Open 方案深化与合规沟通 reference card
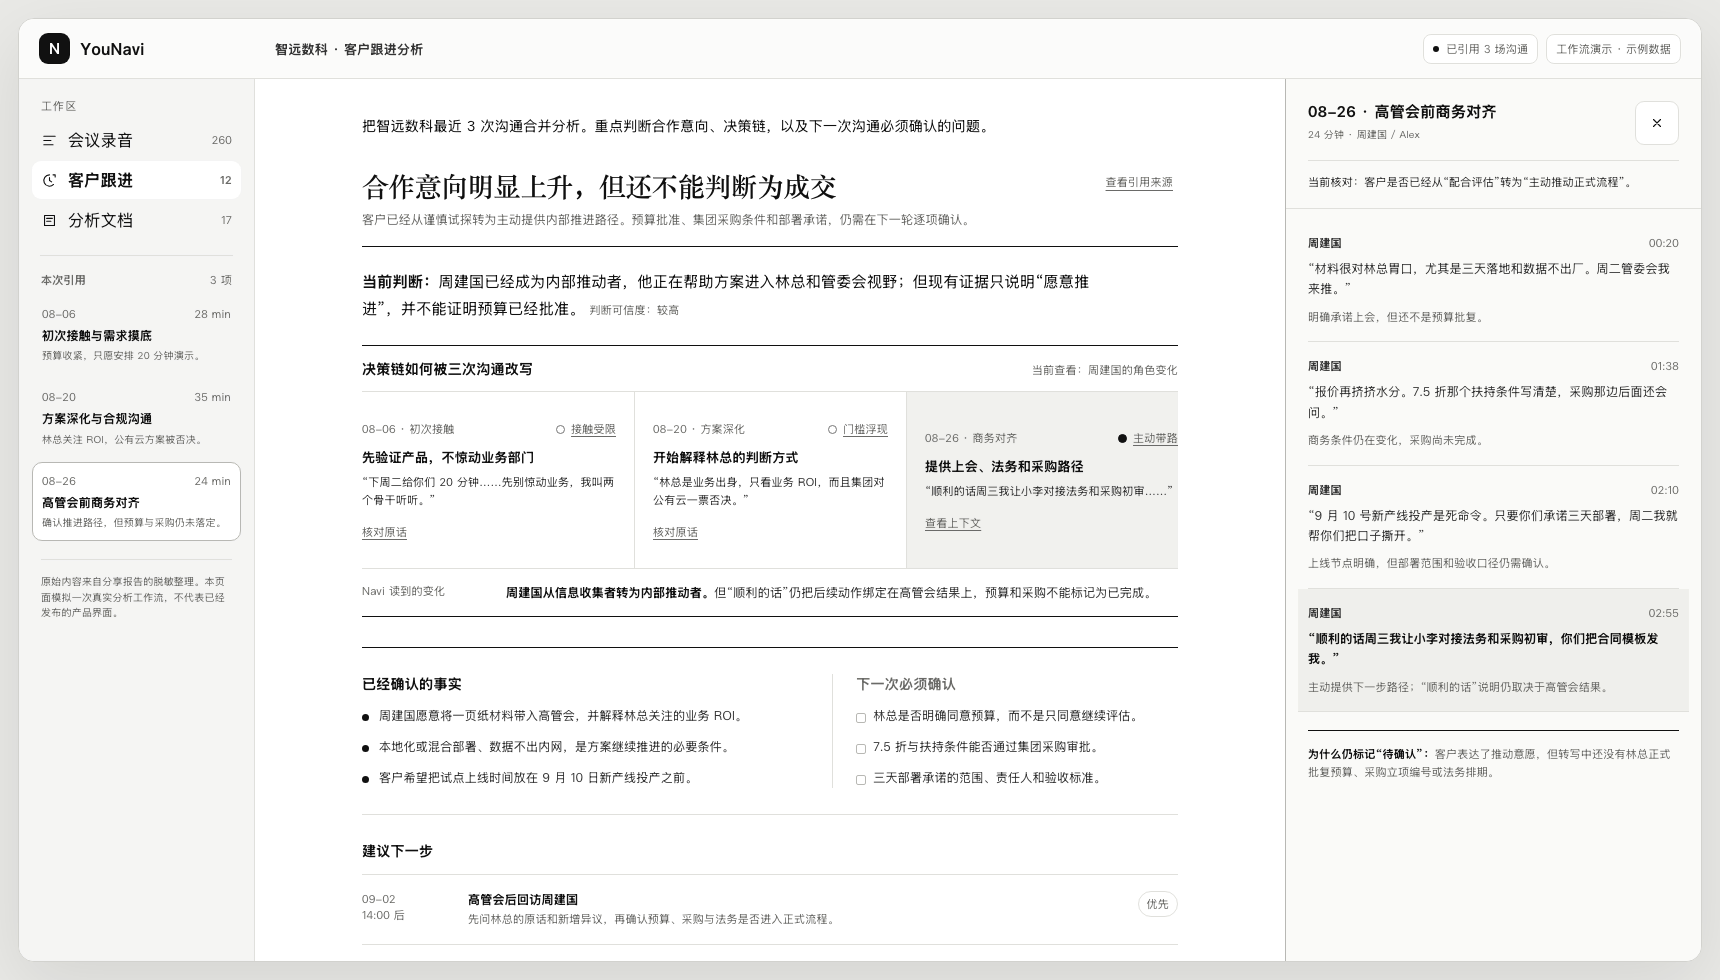This screenshot has height=980, width=1720. pos(136,418)
